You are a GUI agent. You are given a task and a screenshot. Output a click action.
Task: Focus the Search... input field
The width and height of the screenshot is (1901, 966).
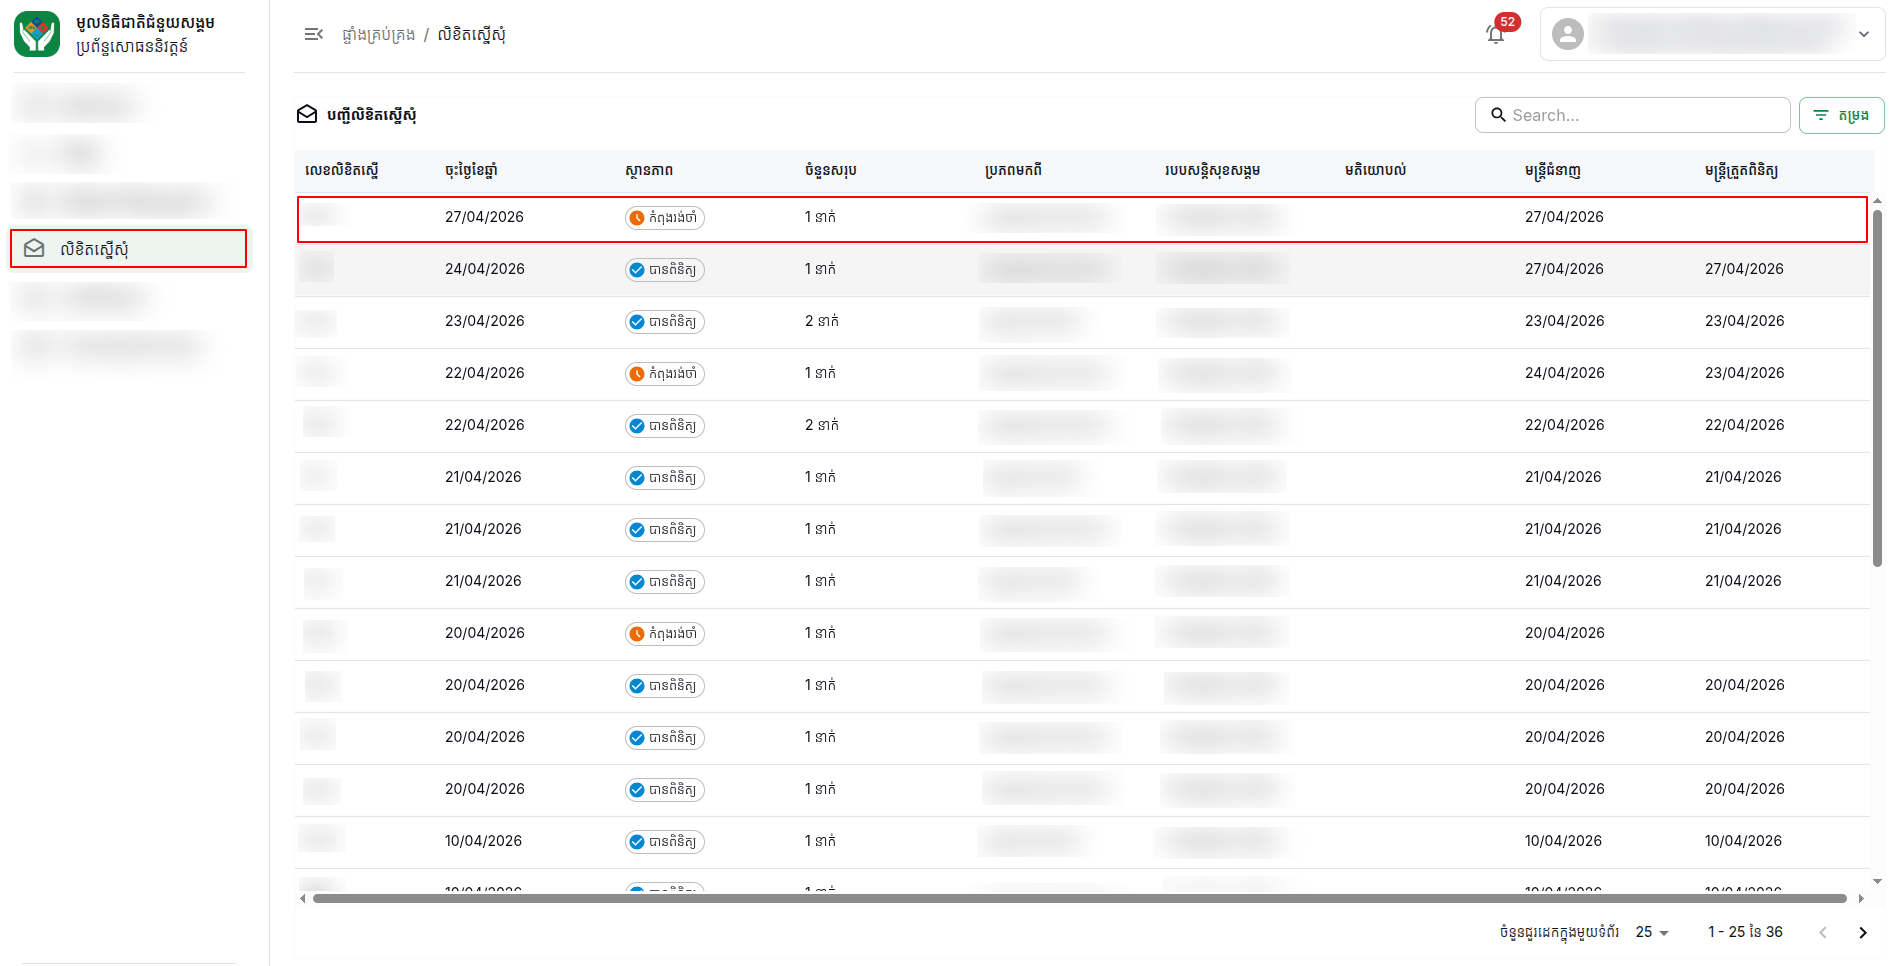tap(1632, 115)
